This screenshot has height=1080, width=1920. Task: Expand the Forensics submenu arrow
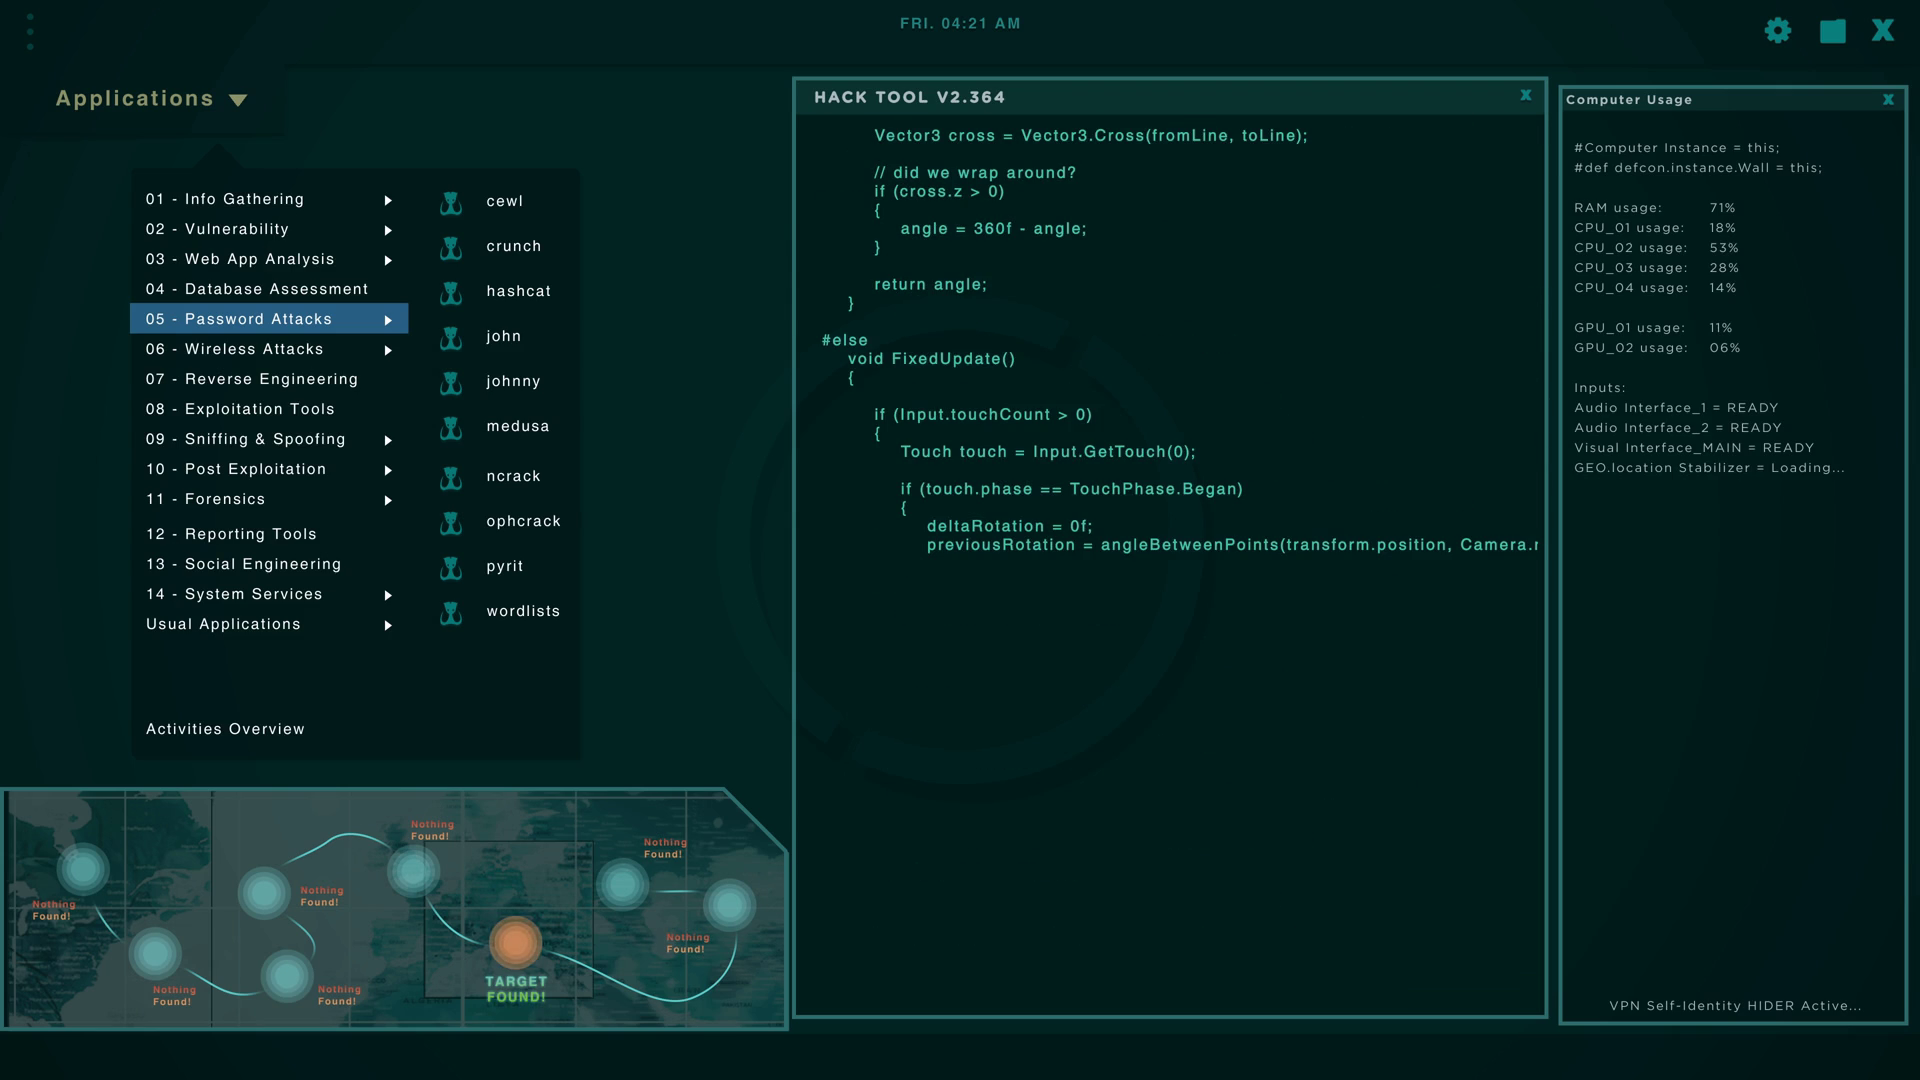388,500
